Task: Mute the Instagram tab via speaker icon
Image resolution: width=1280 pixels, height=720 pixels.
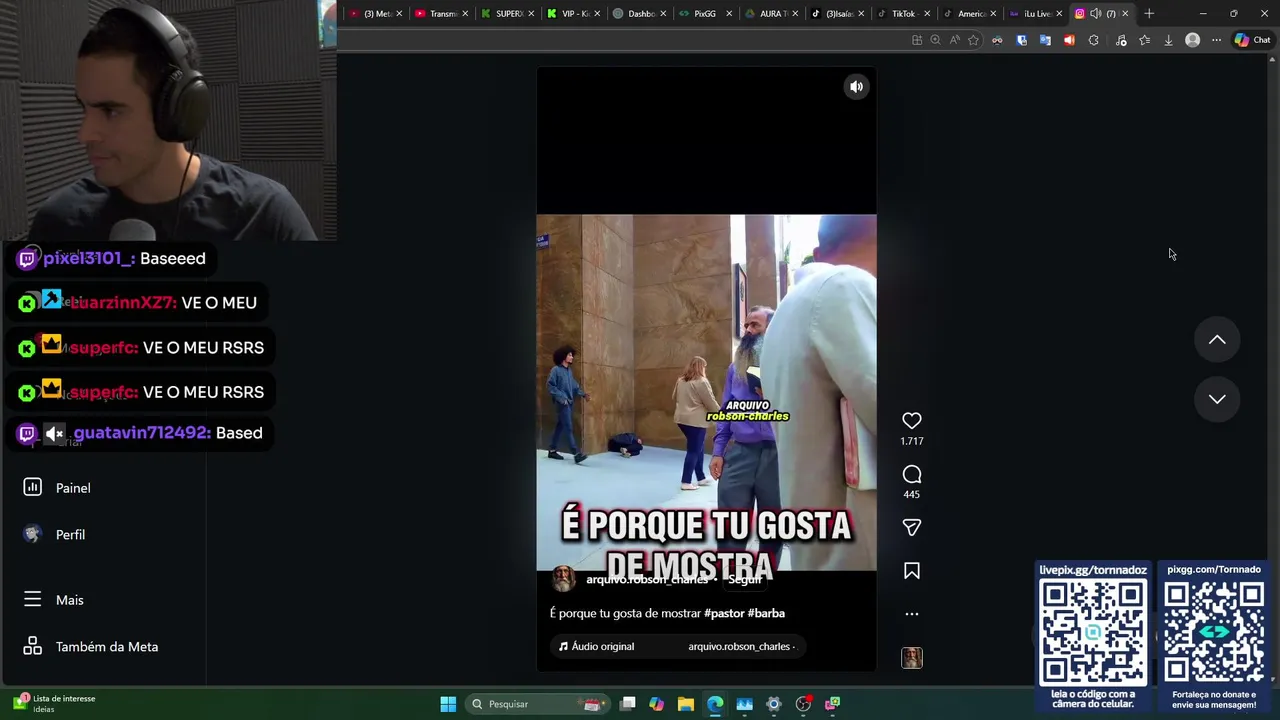Action: coord(1095,13)
